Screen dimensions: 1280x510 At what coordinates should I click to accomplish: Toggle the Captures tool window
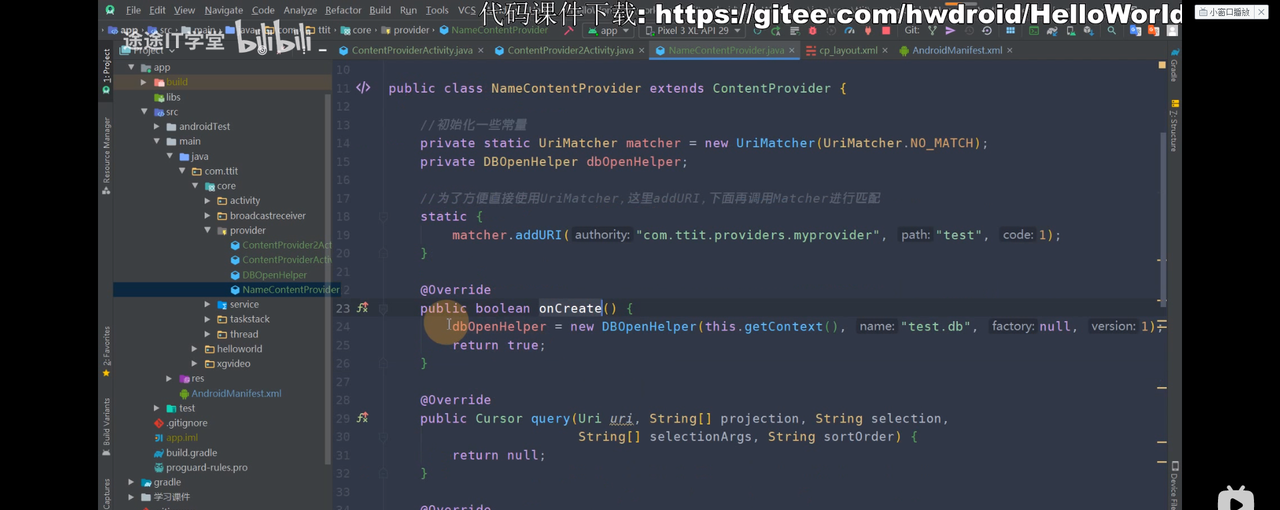click(106, 494)
